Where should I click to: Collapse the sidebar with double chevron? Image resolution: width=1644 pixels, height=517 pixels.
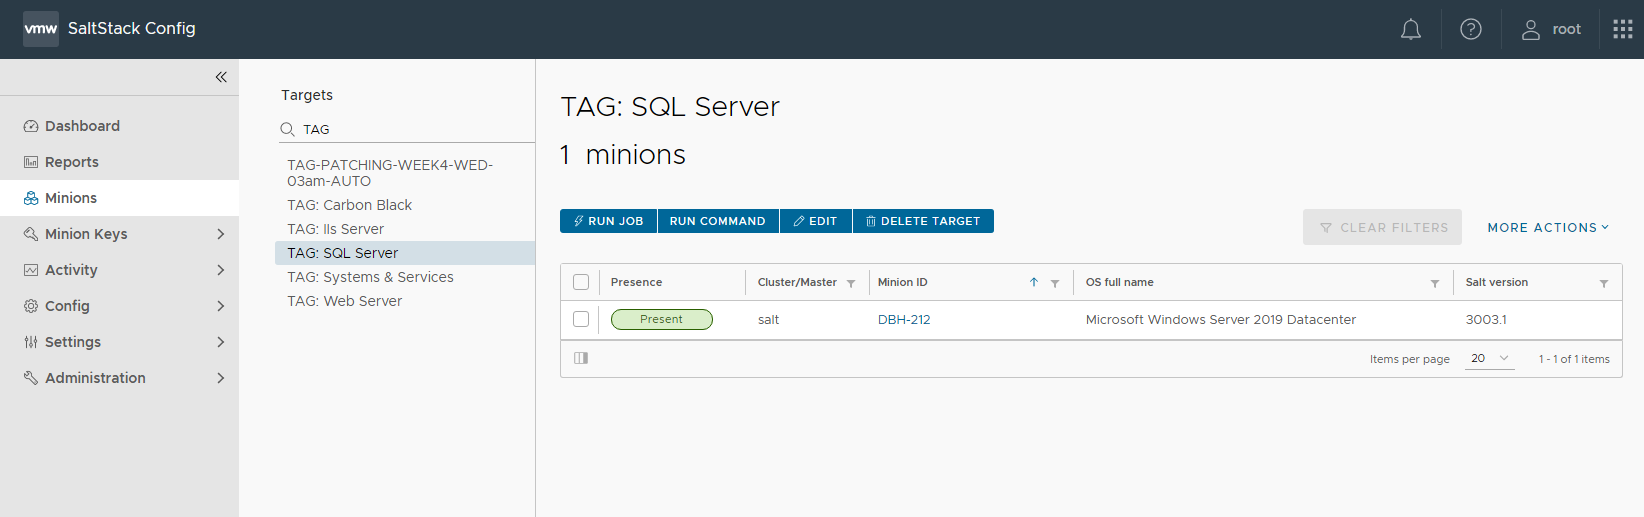click(x=221, y=77)
